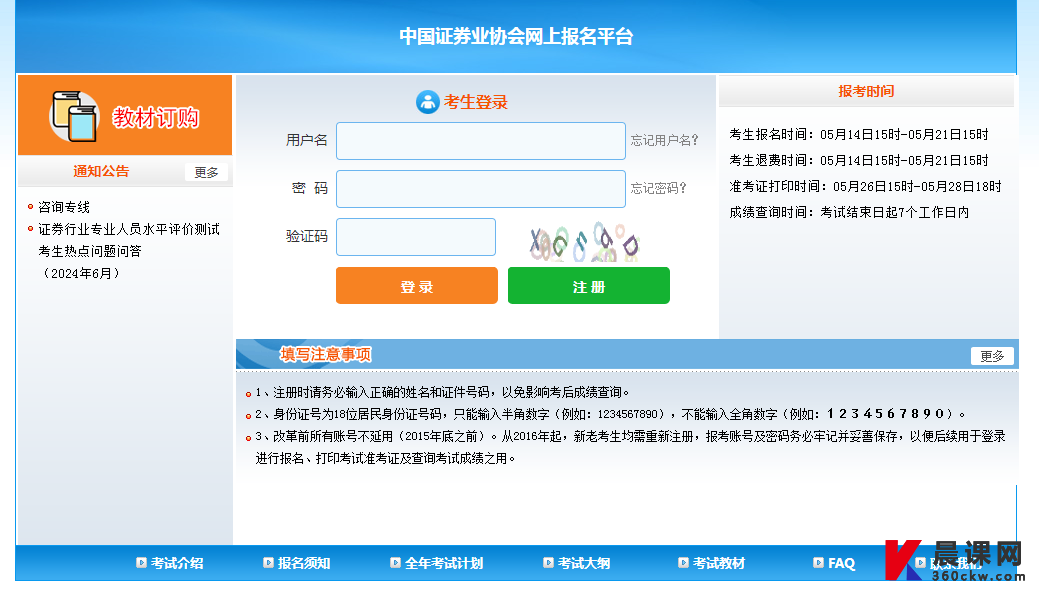Viewport: 1039px width, 599px height.
Task: Click the 成绩查询时间 line
Action: click(x=849, y=212)
